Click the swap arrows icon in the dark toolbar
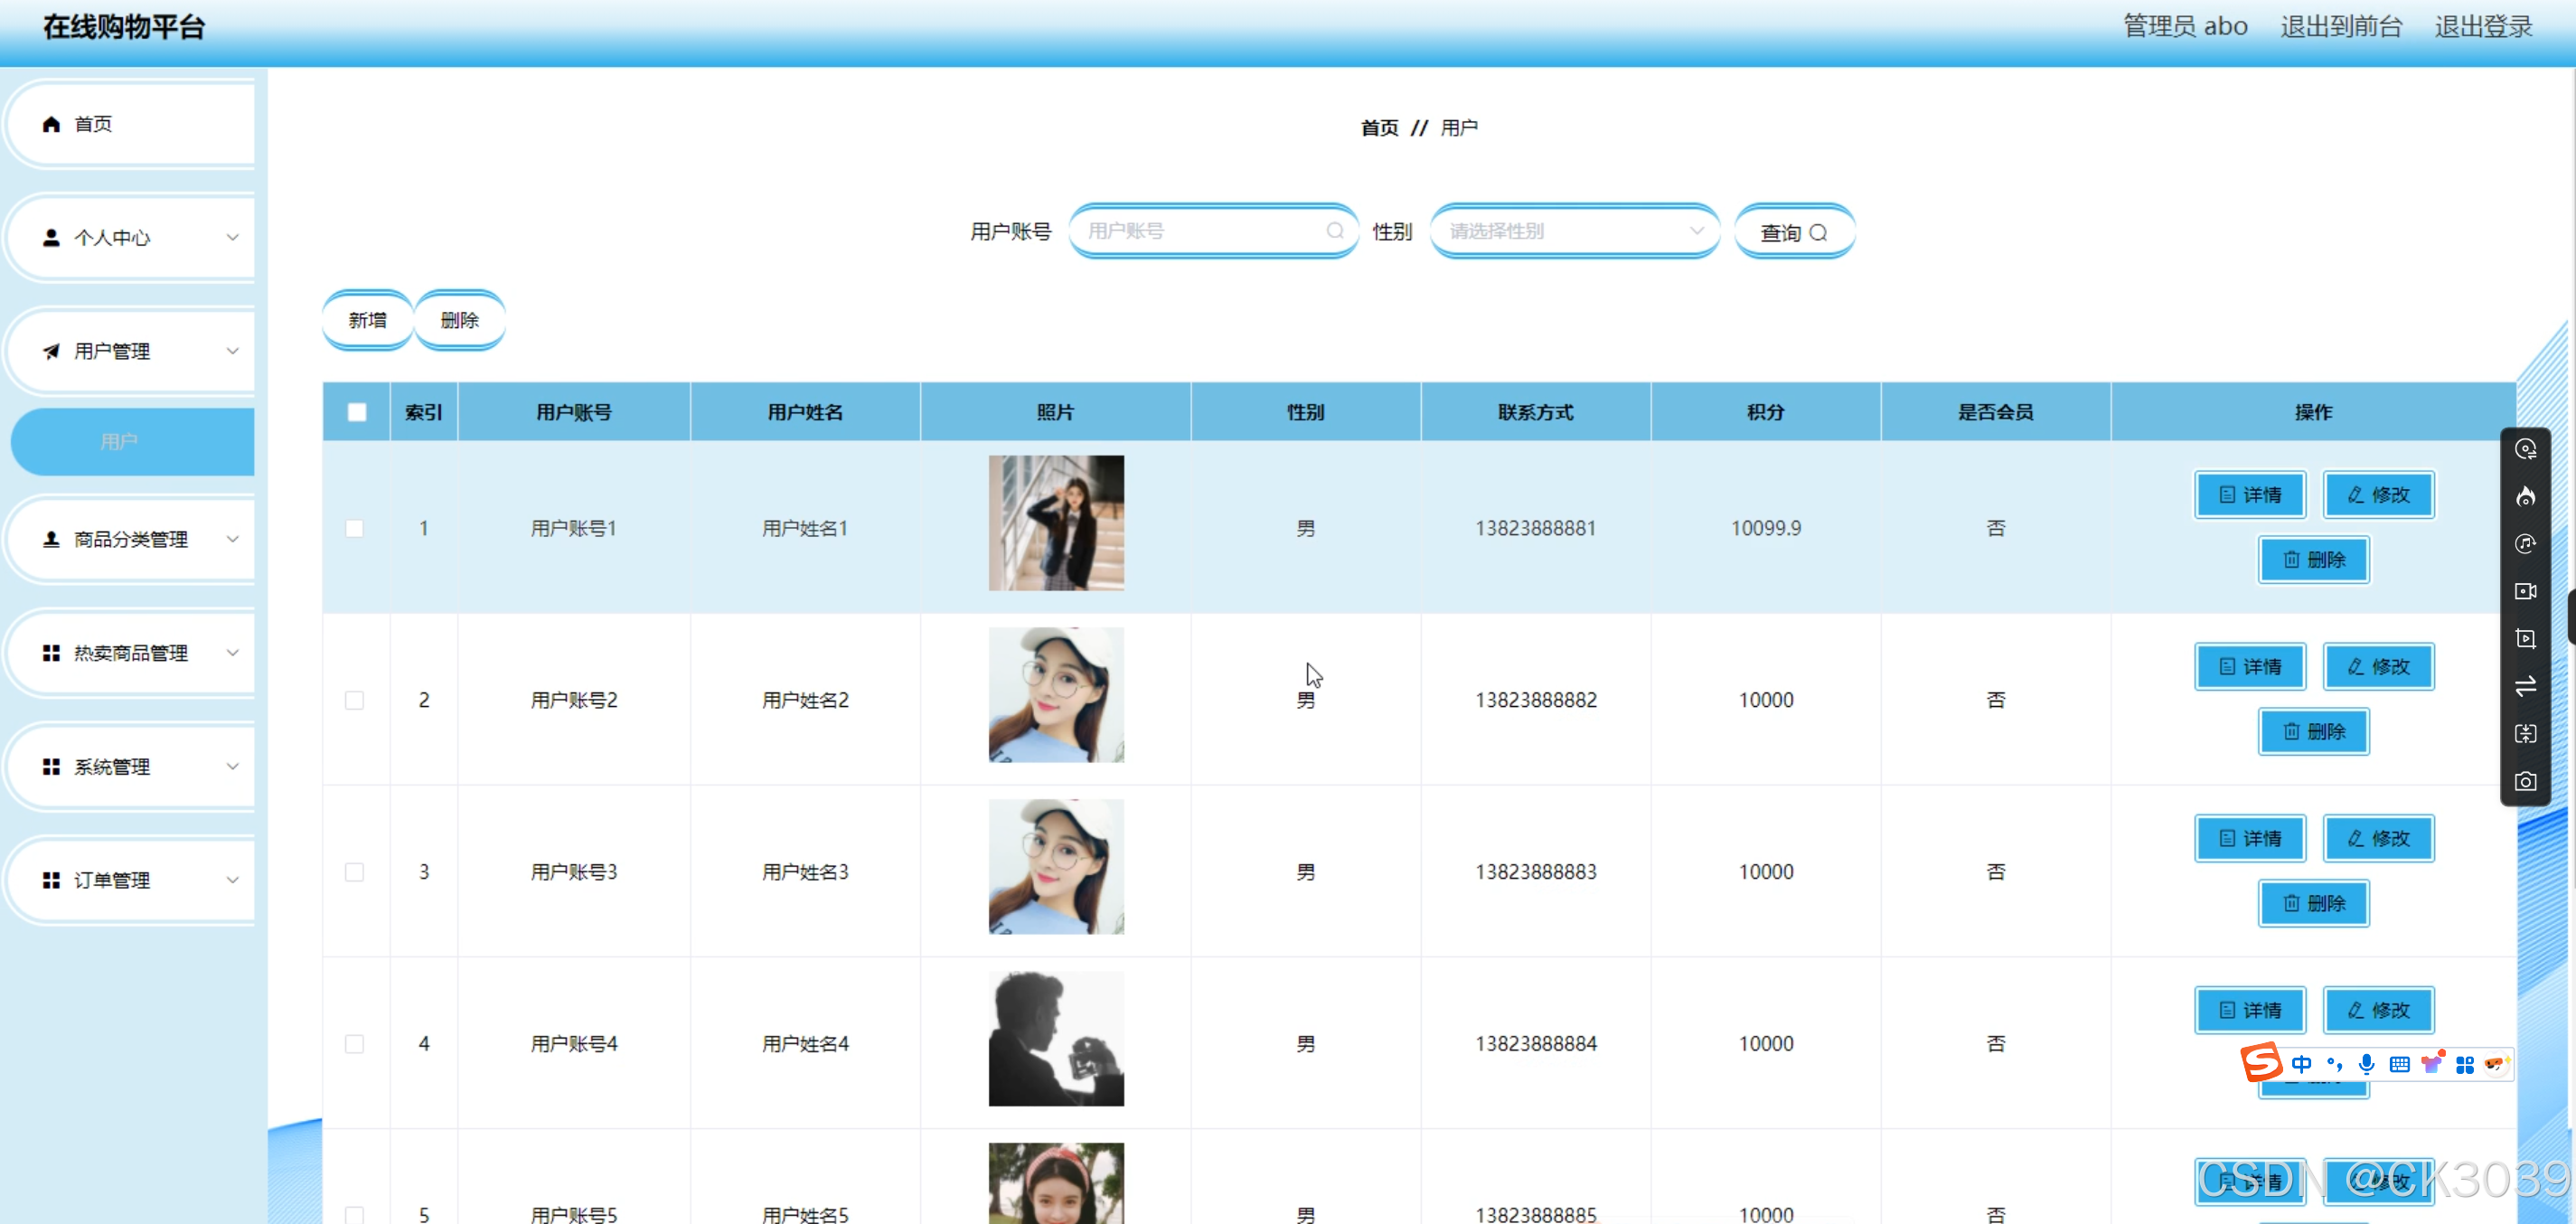This screenshot has width=2576, height=1224. click(2525, 686)
